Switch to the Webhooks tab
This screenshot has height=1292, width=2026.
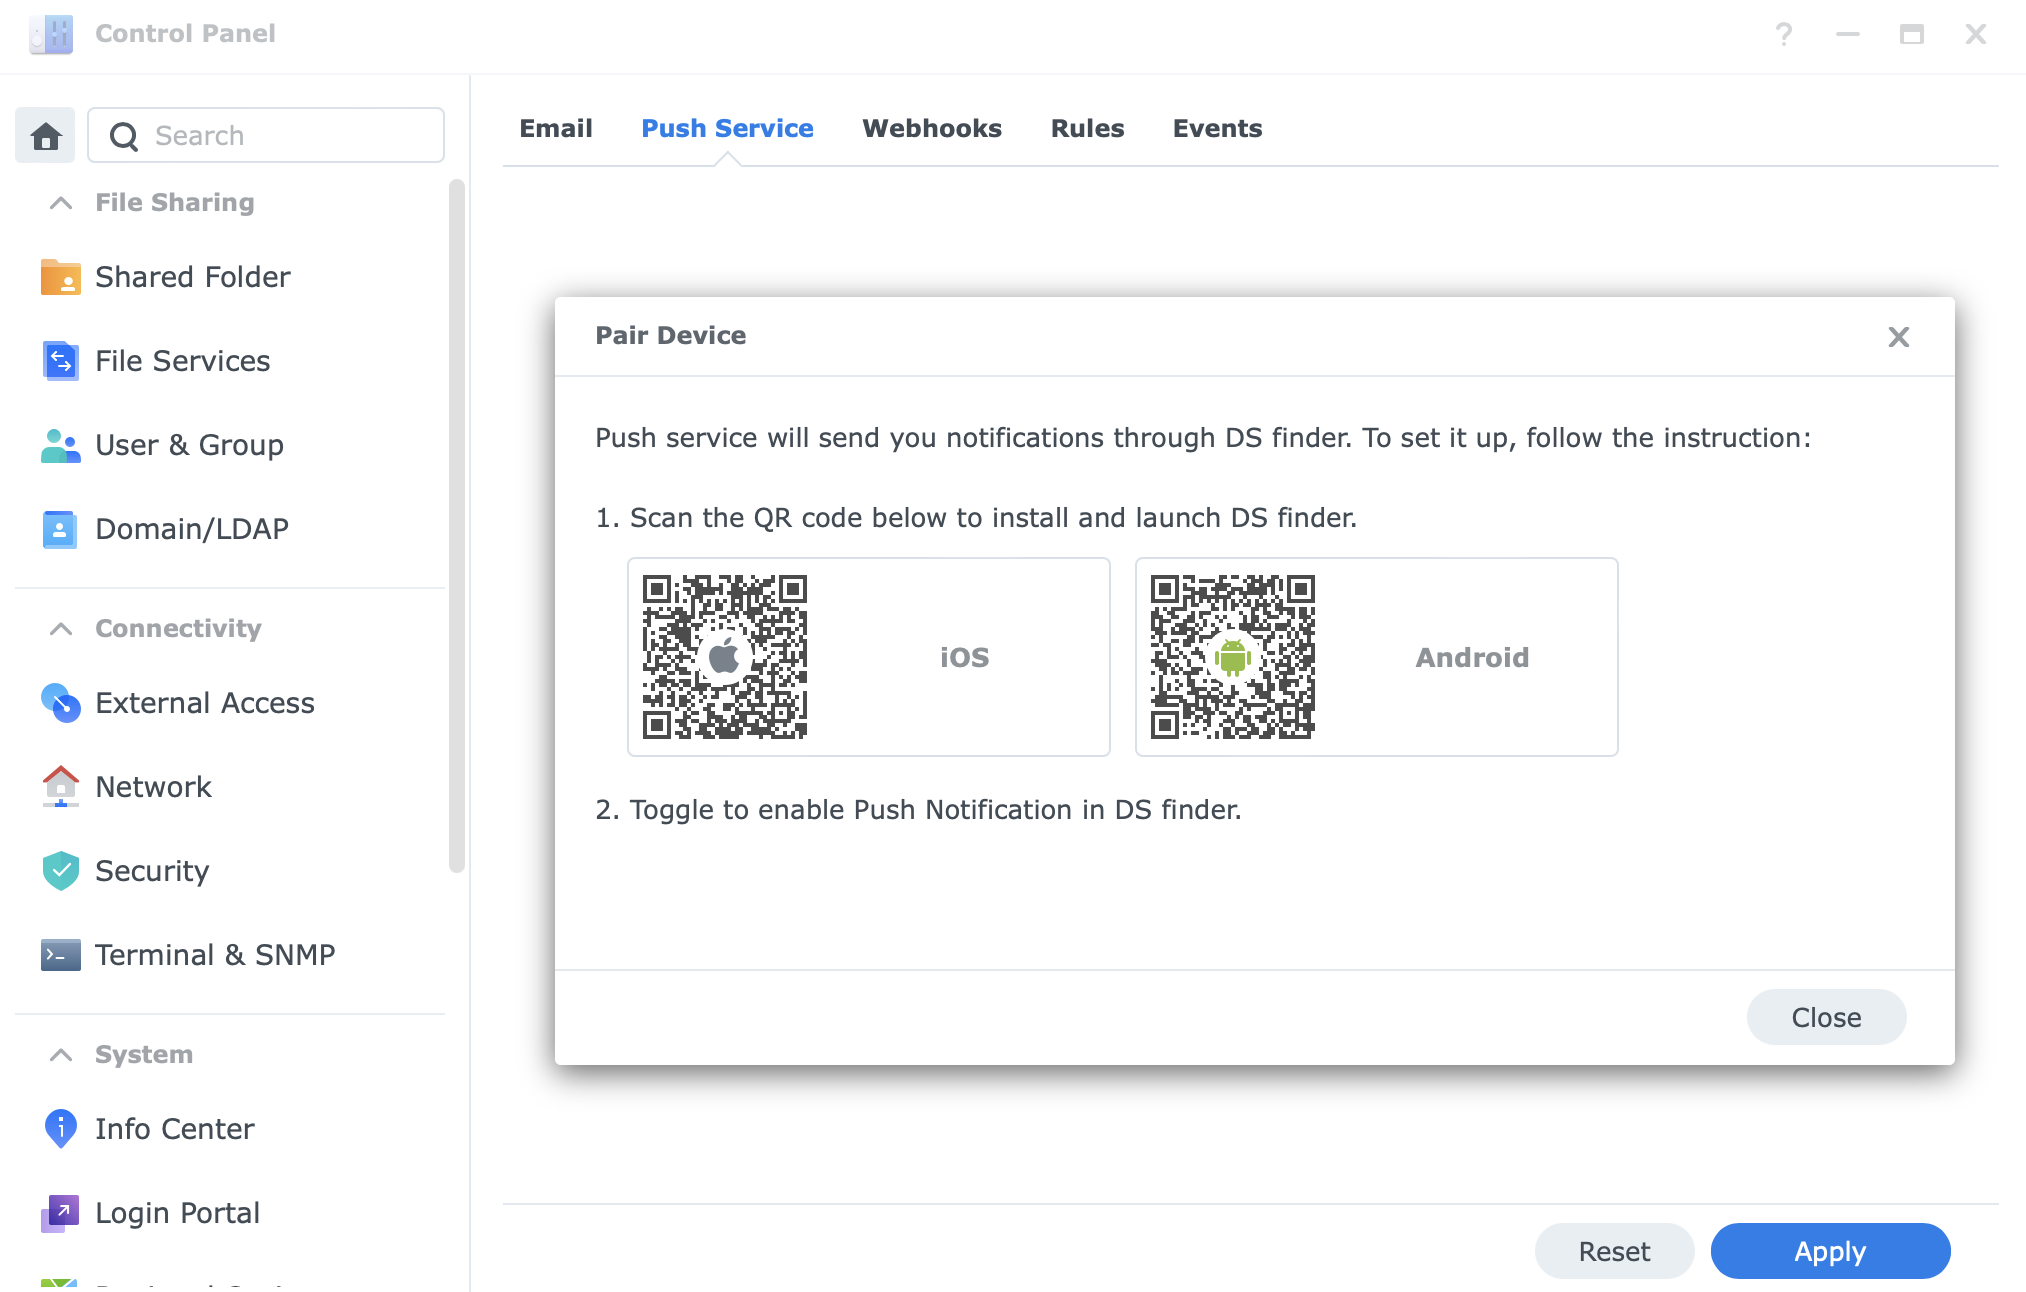point(931,129)
